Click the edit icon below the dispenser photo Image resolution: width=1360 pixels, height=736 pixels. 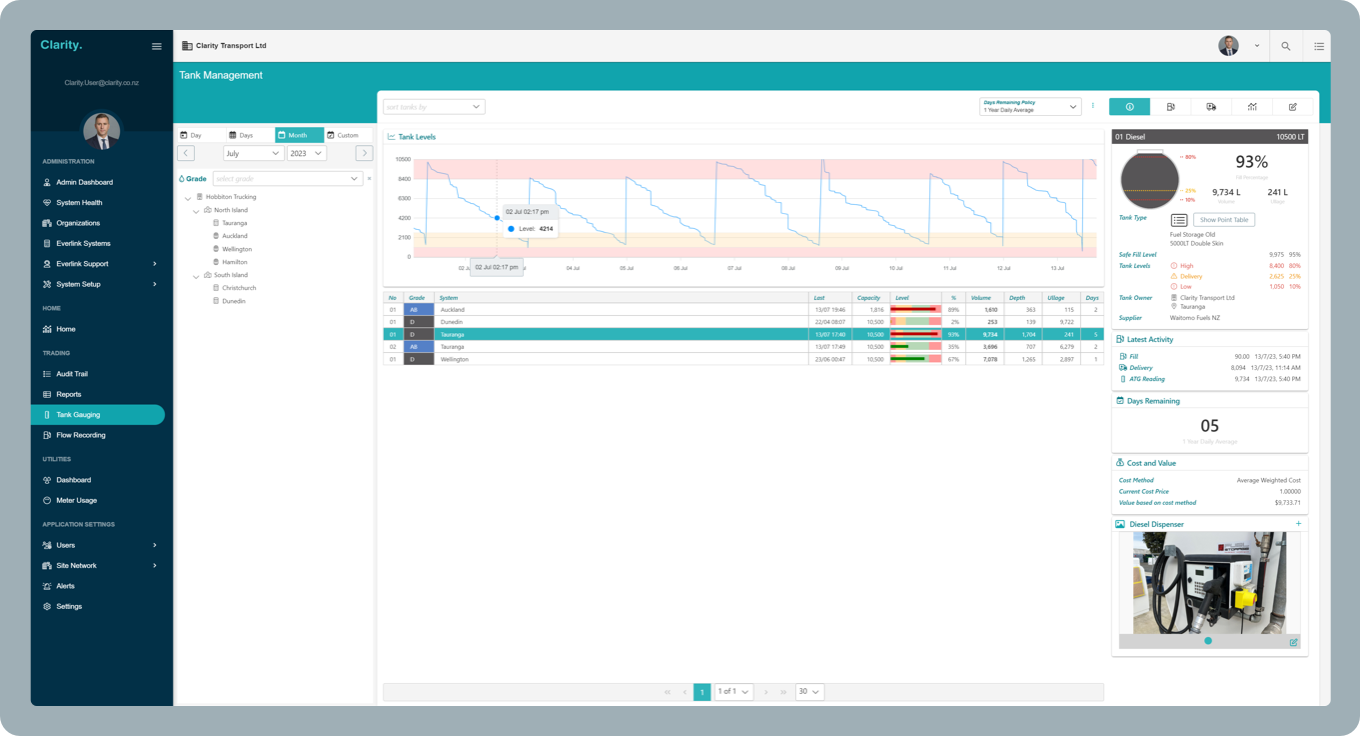click(x=1293, y=642)
